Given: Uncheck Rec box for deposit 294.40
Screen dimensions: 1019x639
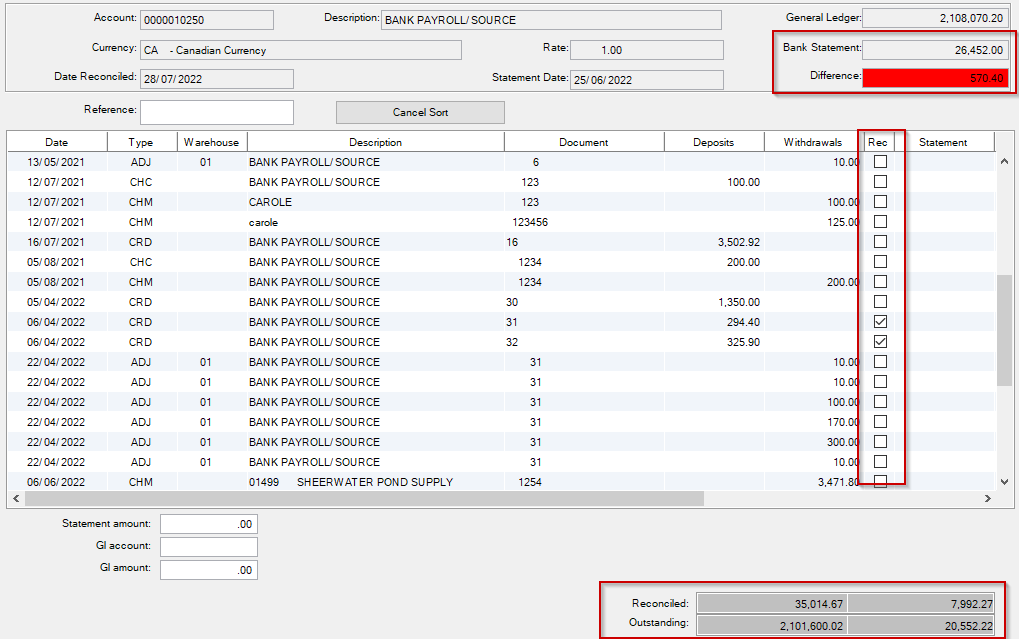Looking at the screenshot, I should tap(881, 322).
